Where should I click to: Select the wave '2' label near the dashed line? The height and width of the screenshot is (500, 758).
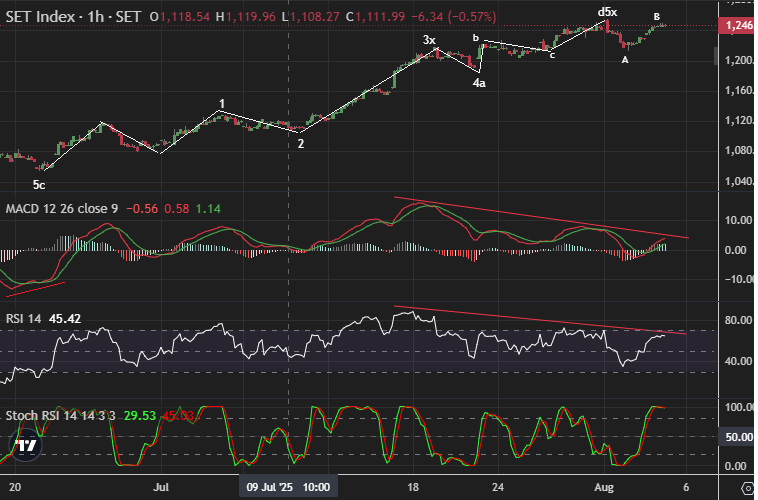(x=301, y=144)
